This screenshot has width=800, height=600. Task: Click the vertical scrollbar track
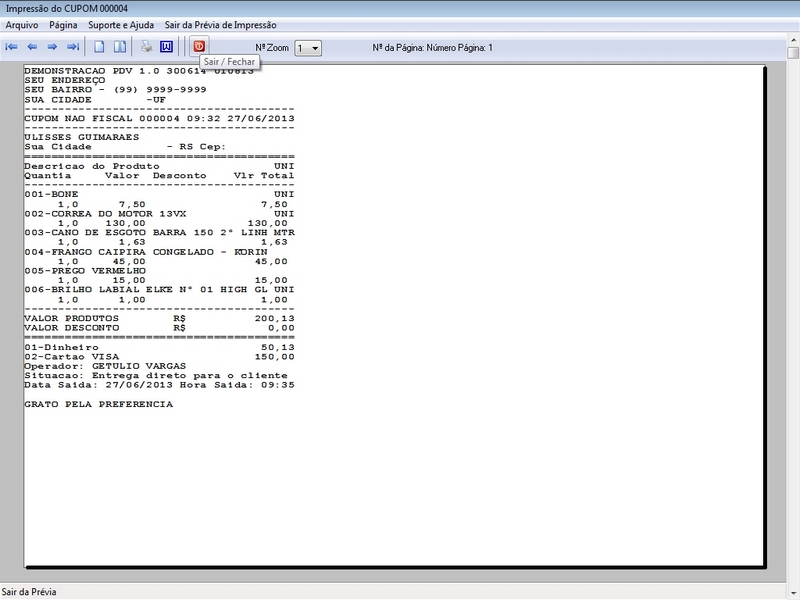793,300
